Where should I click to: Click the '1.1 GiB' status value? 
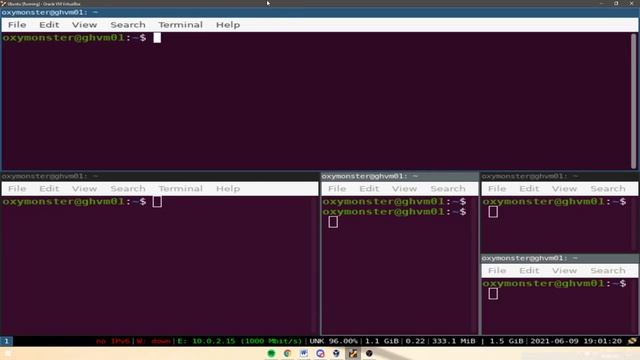(x=382, y=341)
